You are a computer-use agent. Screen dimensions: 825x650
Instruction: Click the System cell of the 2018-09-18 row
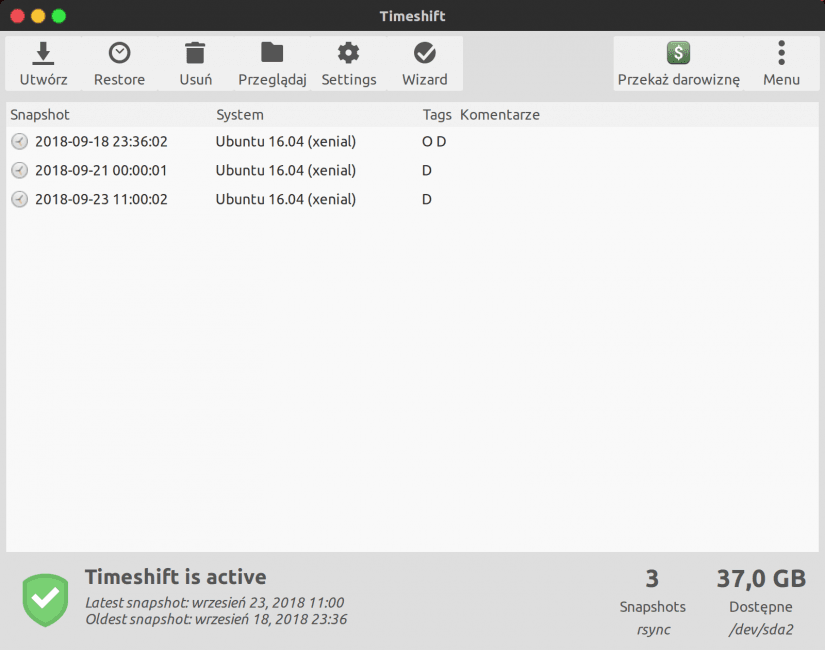click(286, 142)
